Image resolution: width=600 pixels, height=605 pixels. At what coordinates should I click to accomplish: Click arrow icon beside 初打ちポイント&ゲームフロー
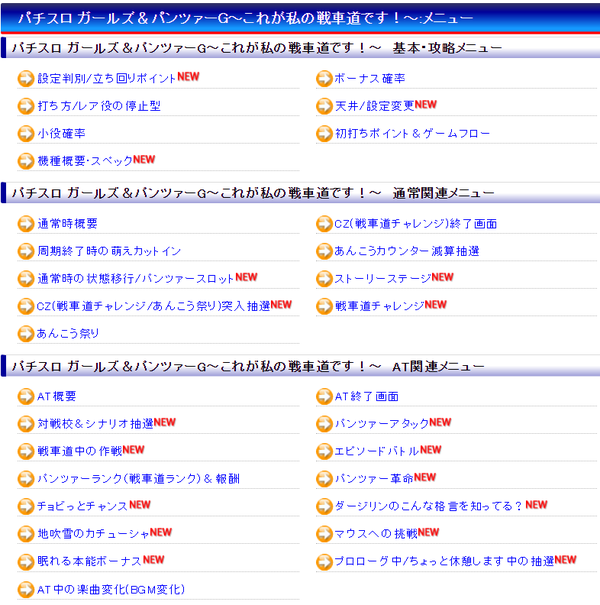(x=324, y=134)
